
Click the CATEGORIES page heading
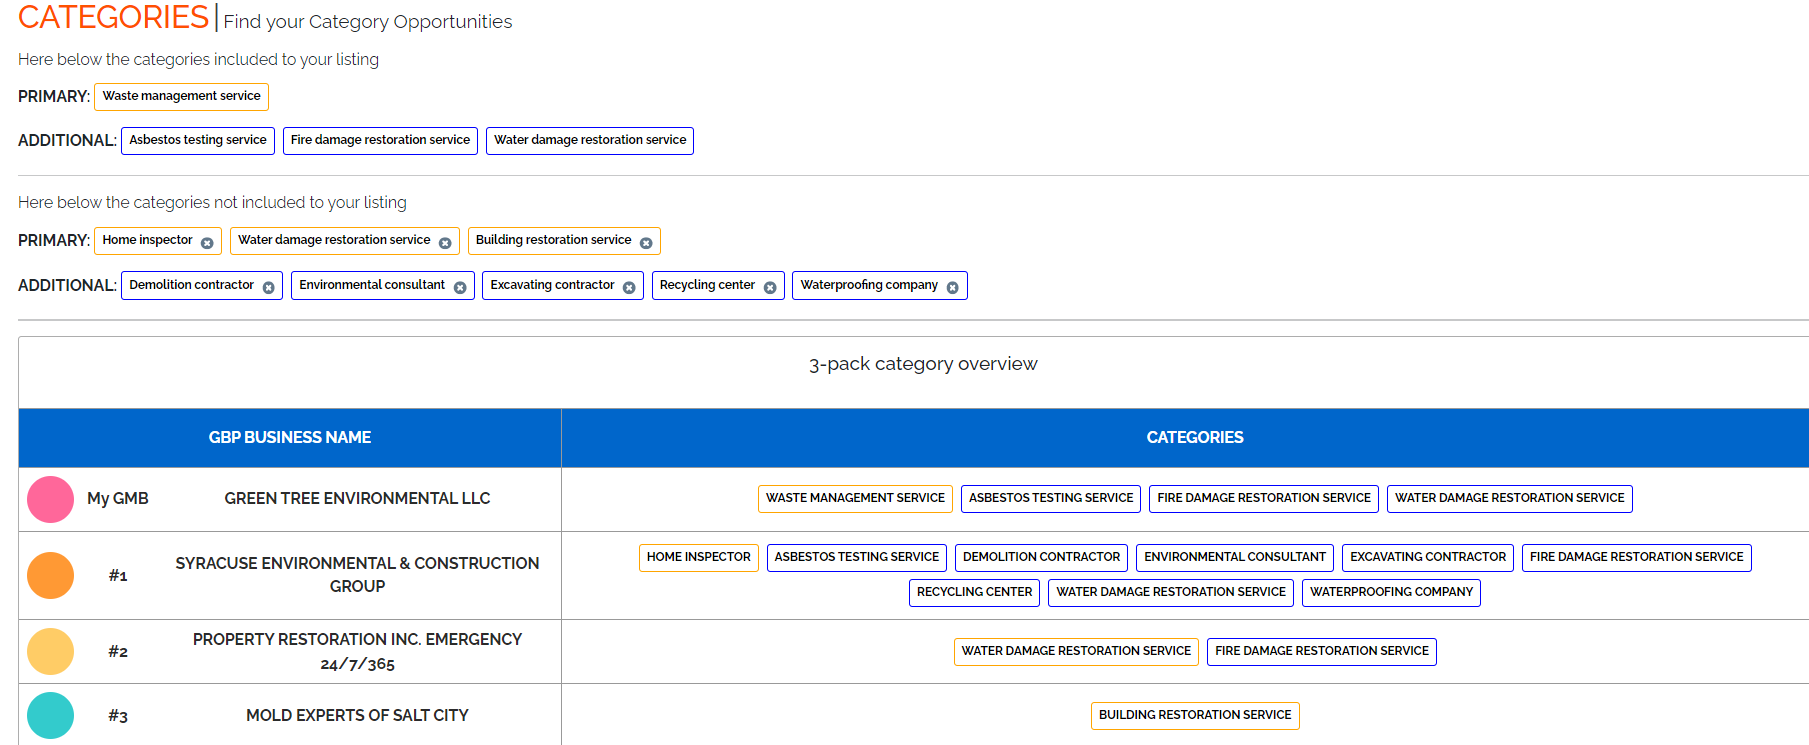click(x=113, y=17)
